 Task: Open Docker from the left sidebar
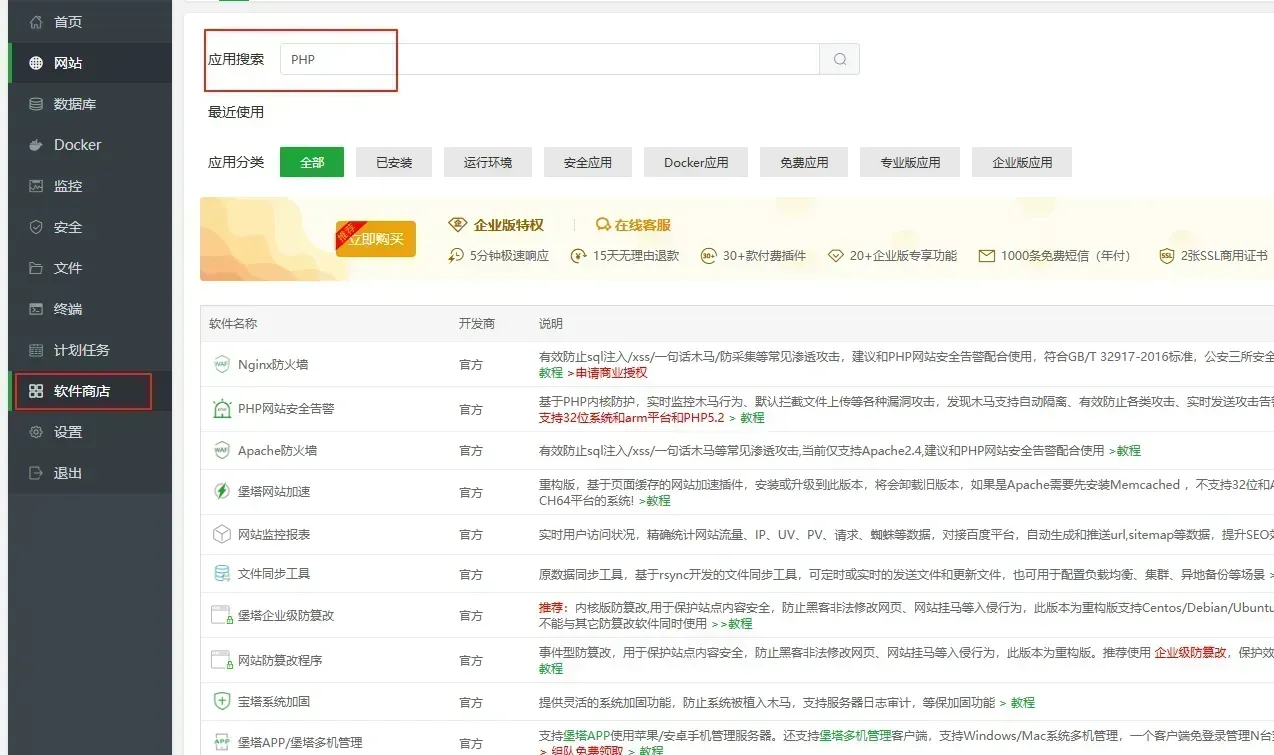77,145
